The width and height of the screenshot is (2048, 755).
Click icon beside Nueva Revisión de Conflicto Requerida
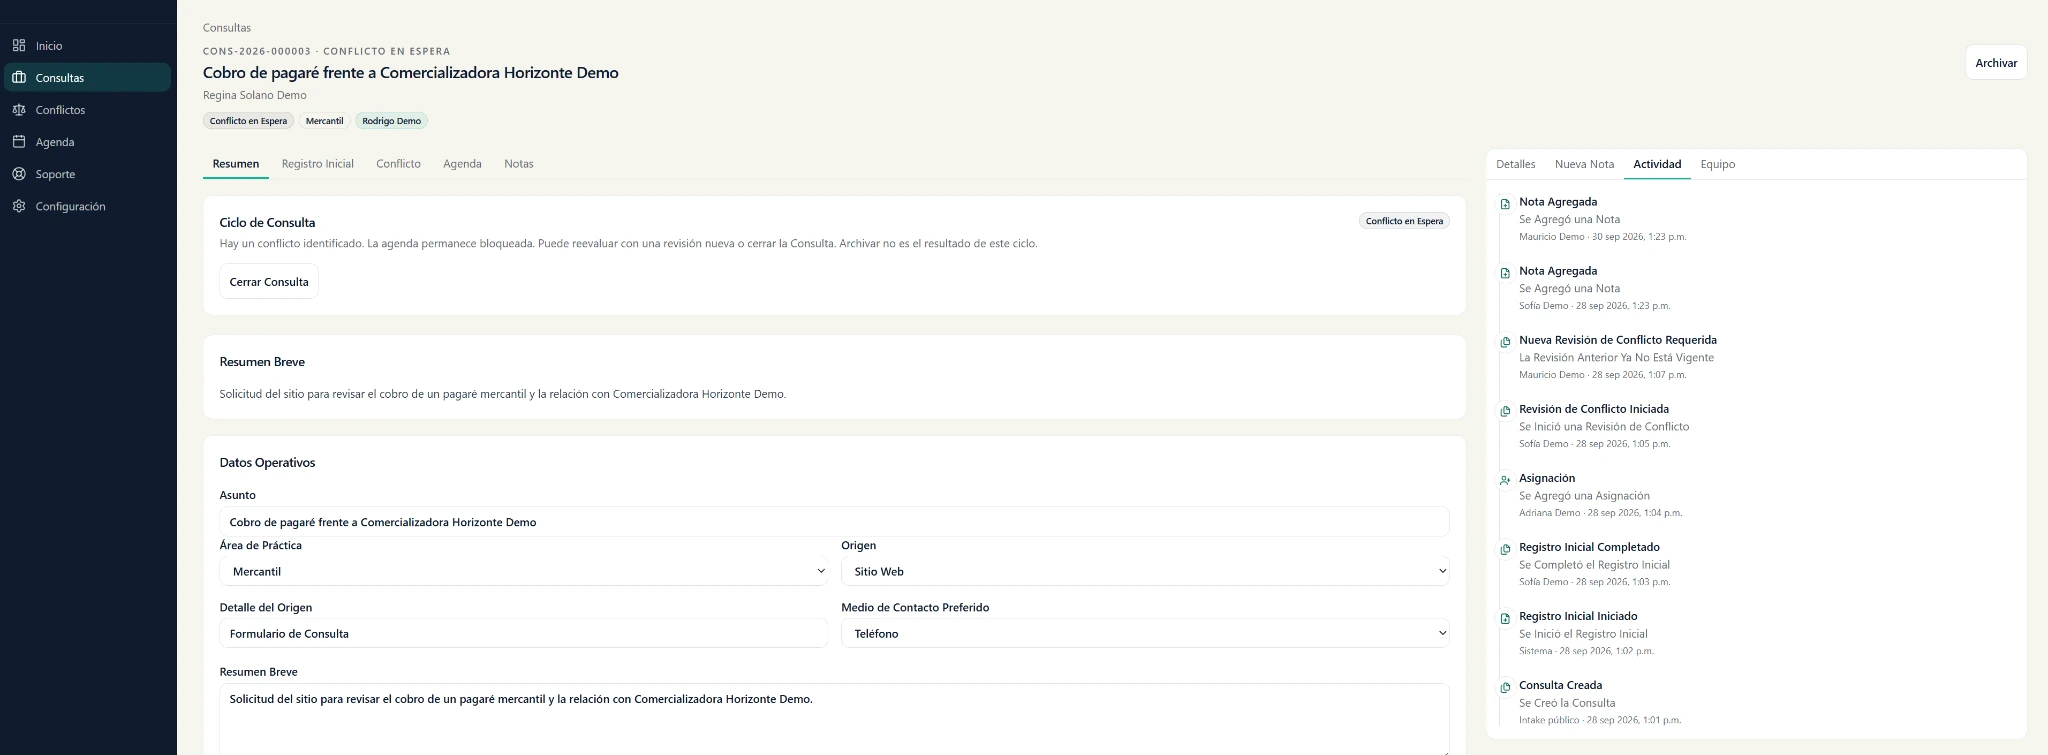[1505, 342]
